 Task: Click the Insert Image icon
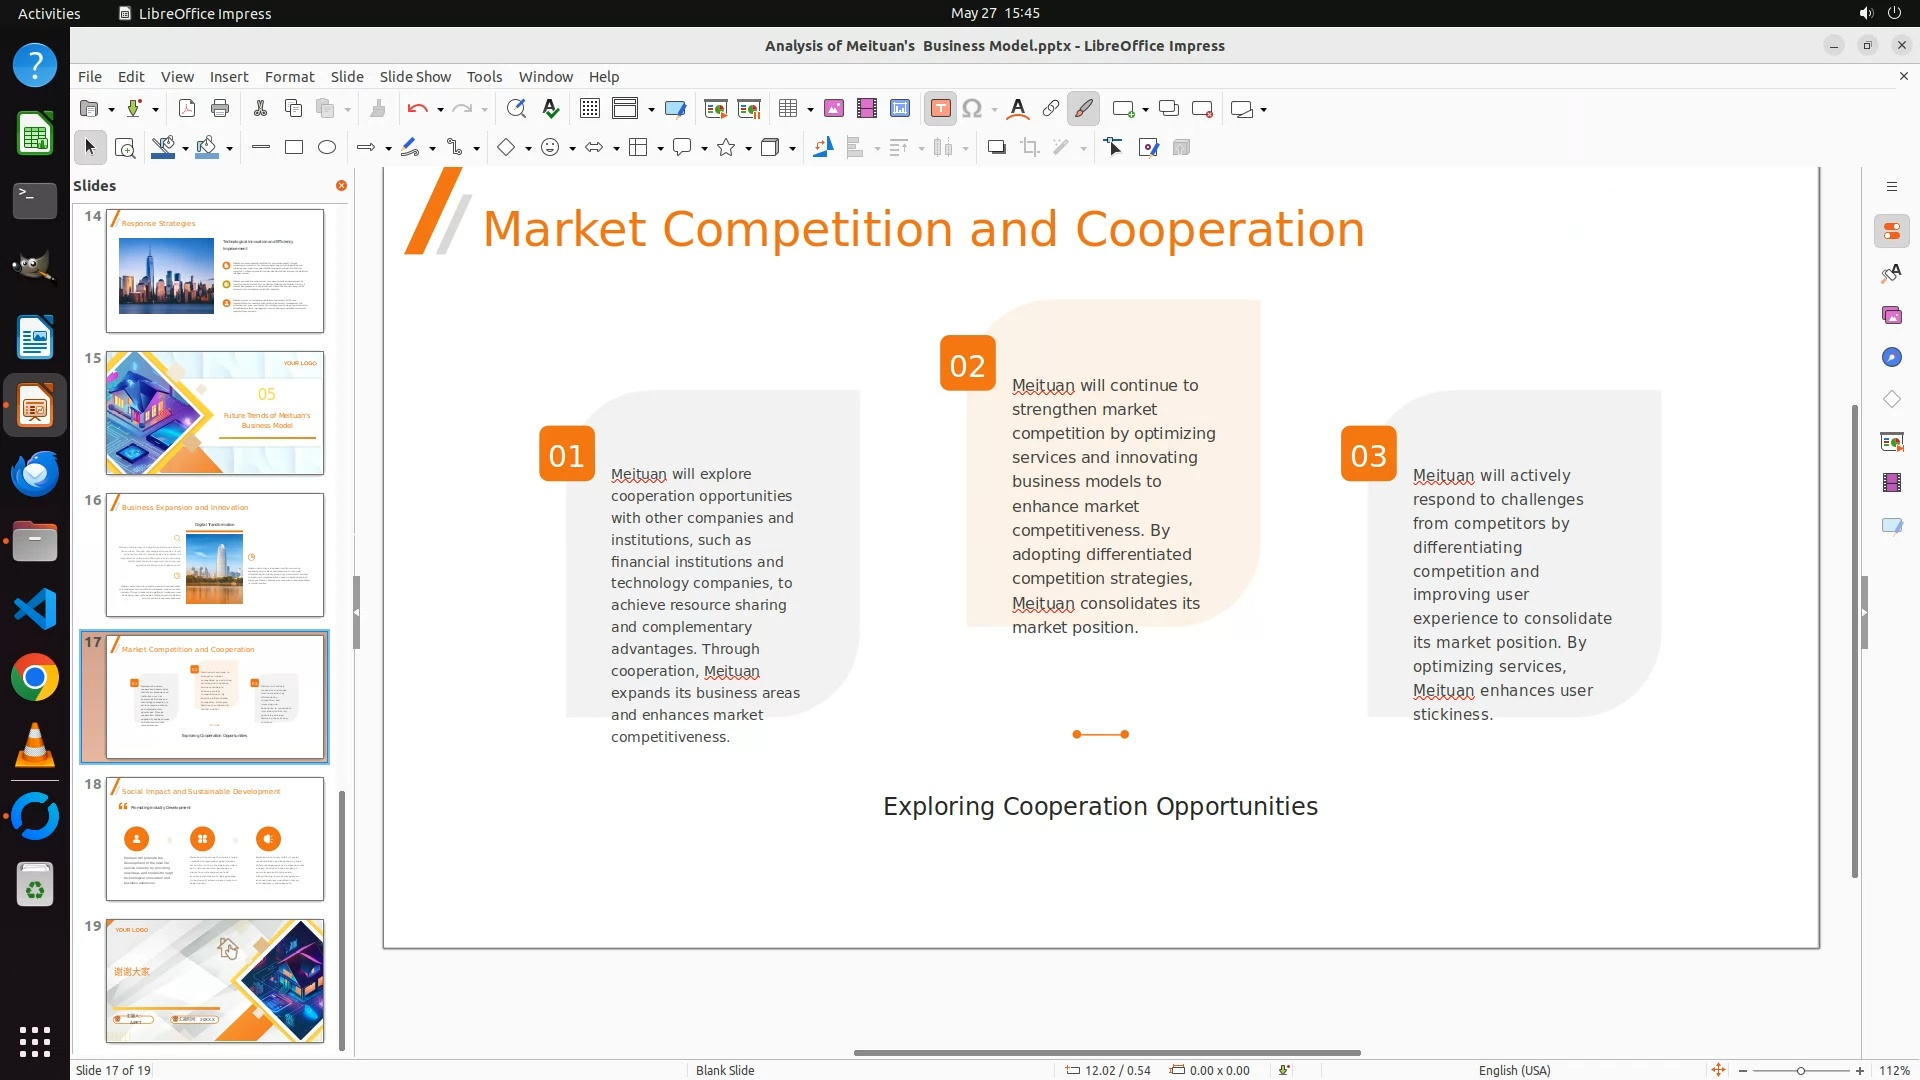coord(834,109)
